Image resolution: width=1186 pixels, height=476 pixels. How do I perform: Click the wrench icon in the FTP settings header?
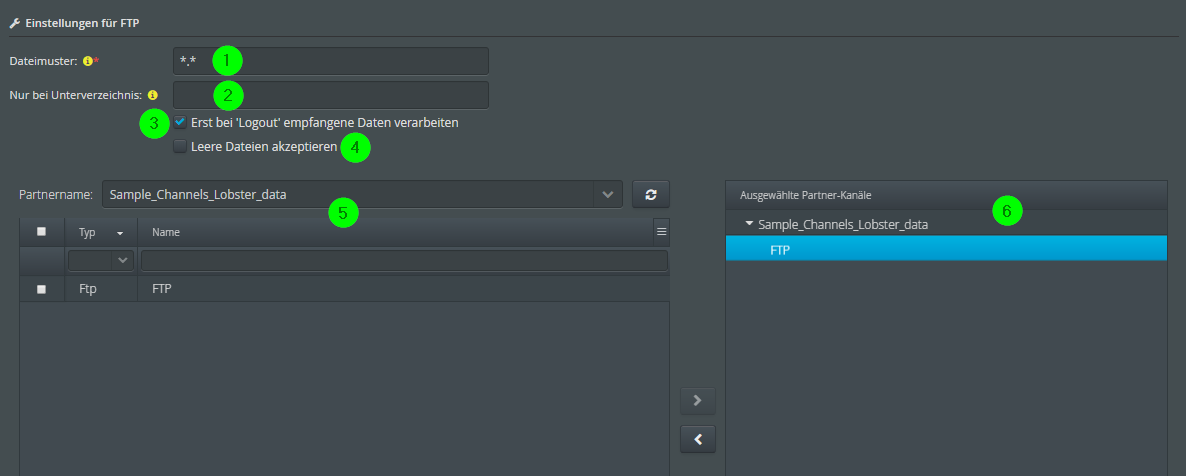tap(14, 23)
